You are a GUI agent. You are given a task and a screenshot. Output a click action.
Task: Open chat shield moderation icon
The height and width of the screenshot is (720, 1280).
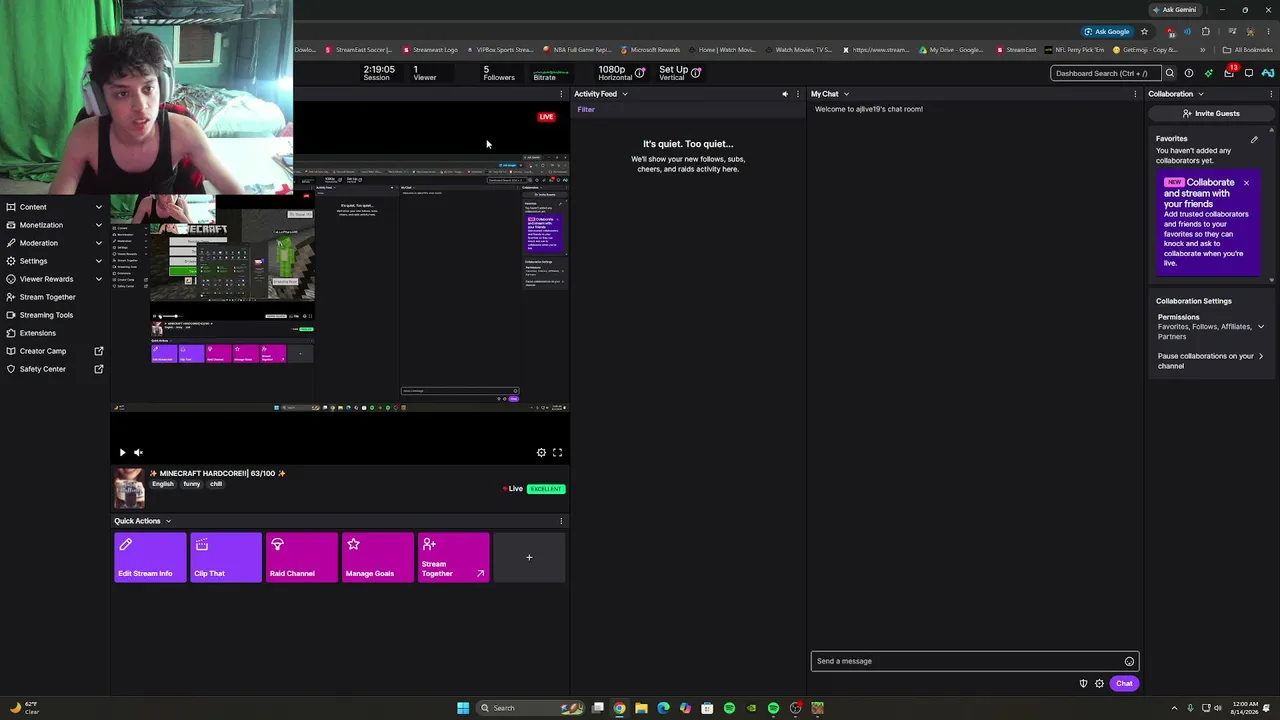1083,684
